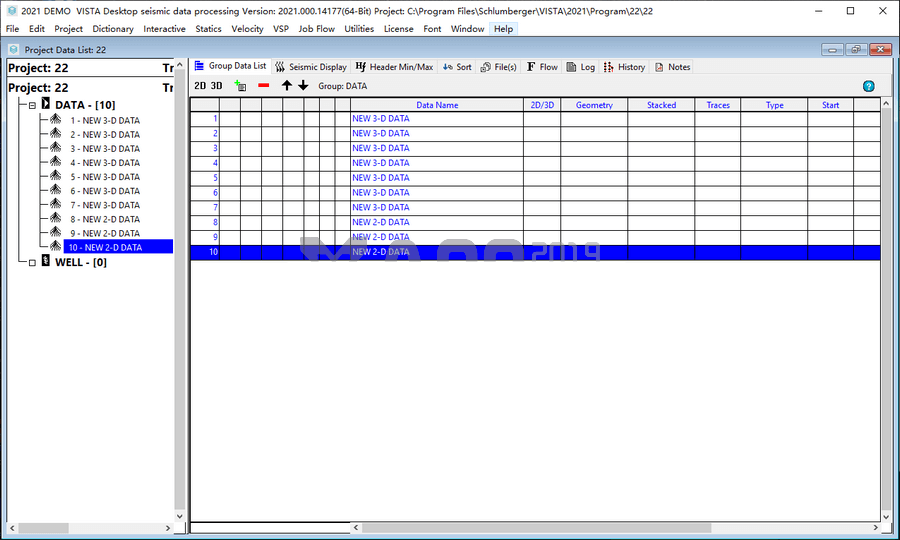Collapse the DATA - [10] tree node
The width and height of the screenshot is (900, 540).
pyautogui.click(x=32, y=105)
